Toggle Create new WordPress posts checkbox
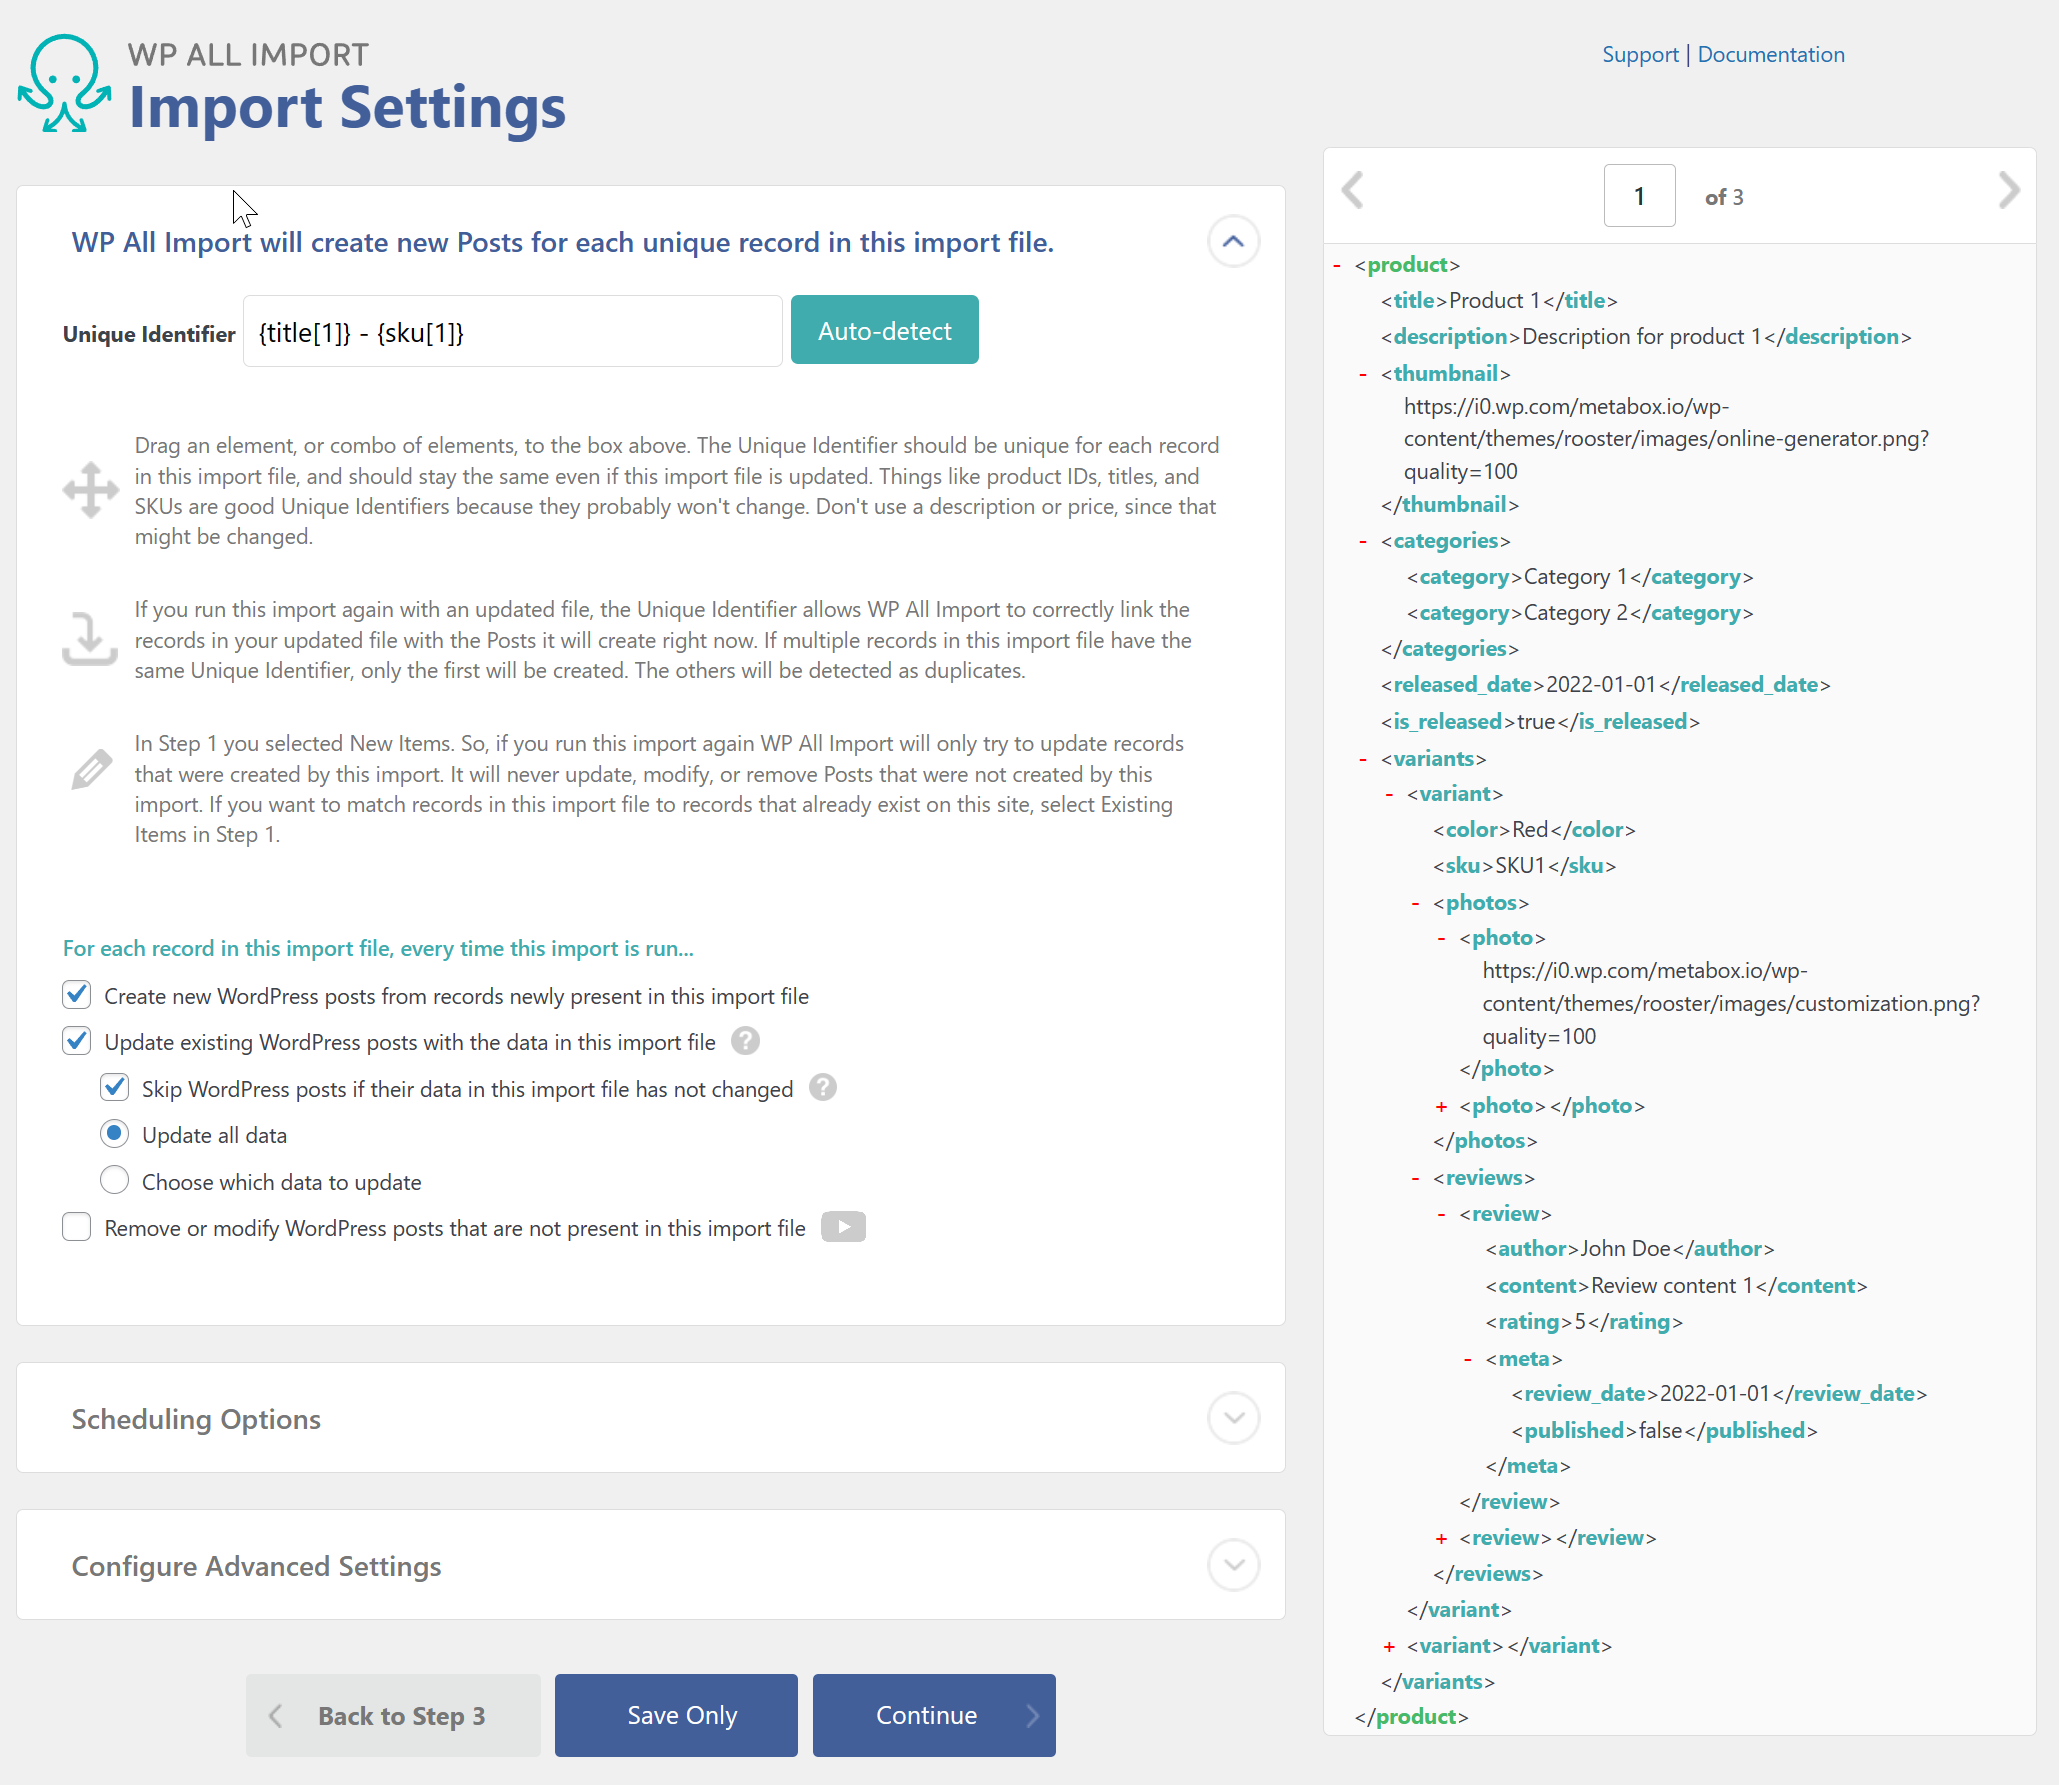The width and height of the screenshot is (2059, 1785). coord(77,995)
